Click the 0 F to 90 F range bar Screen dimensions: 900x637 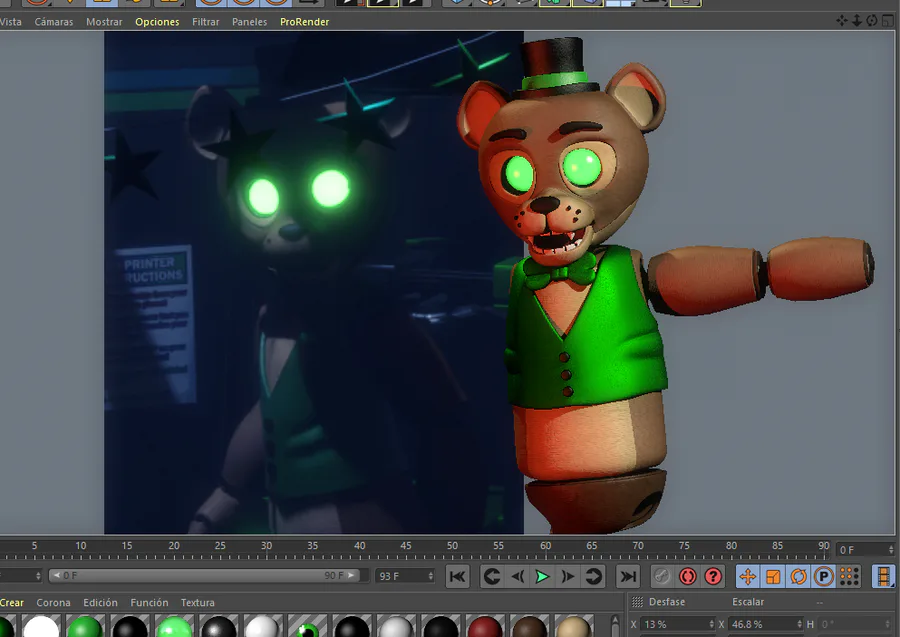204,575
